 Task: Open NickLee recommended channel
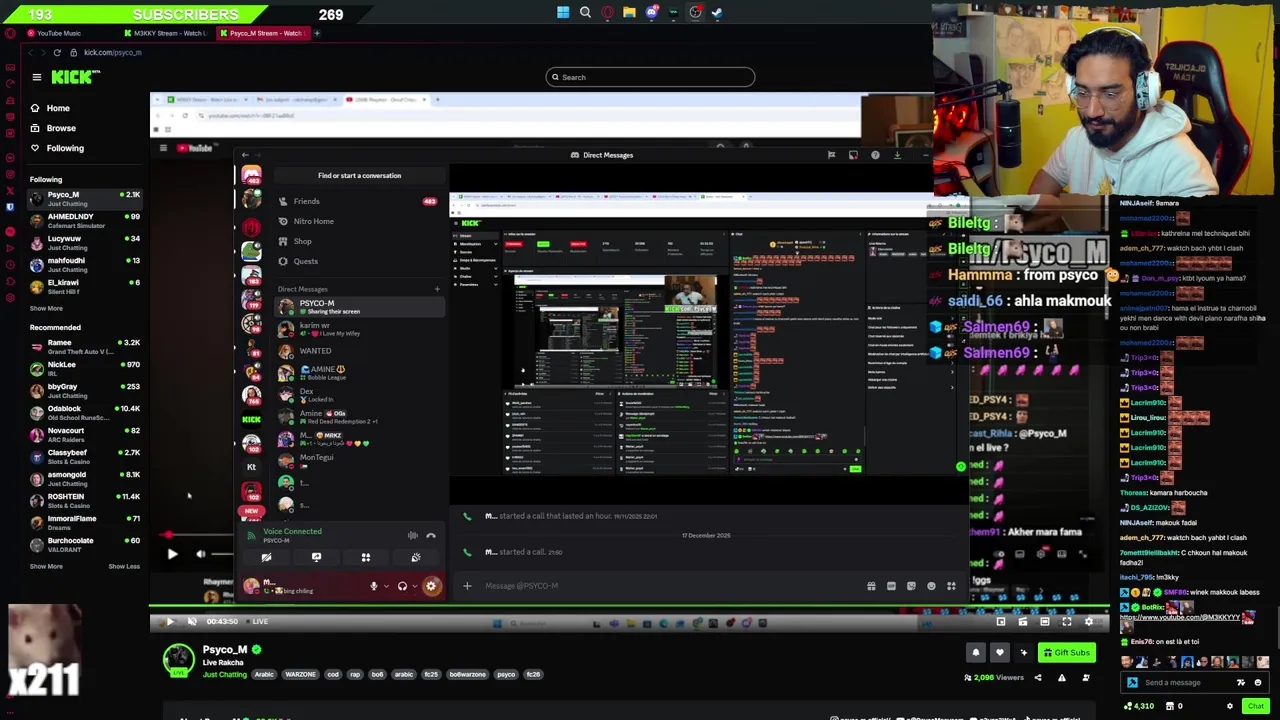pyautogui.click(x=86, y=369)
